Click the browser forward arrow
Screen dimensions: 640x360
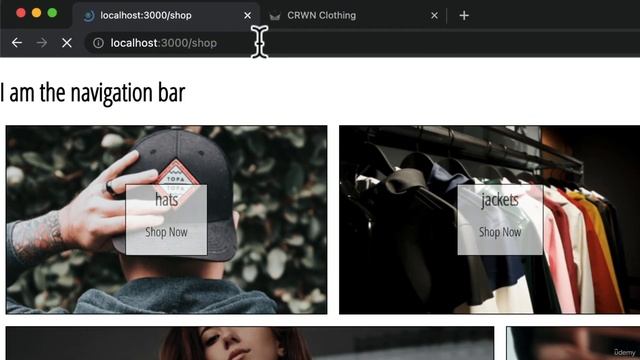(42, 42)
